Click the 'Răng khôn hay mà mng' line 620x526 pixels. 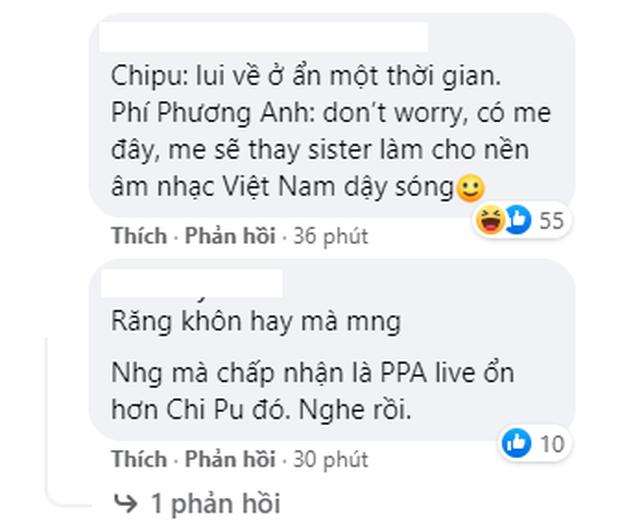coord(256,322)
